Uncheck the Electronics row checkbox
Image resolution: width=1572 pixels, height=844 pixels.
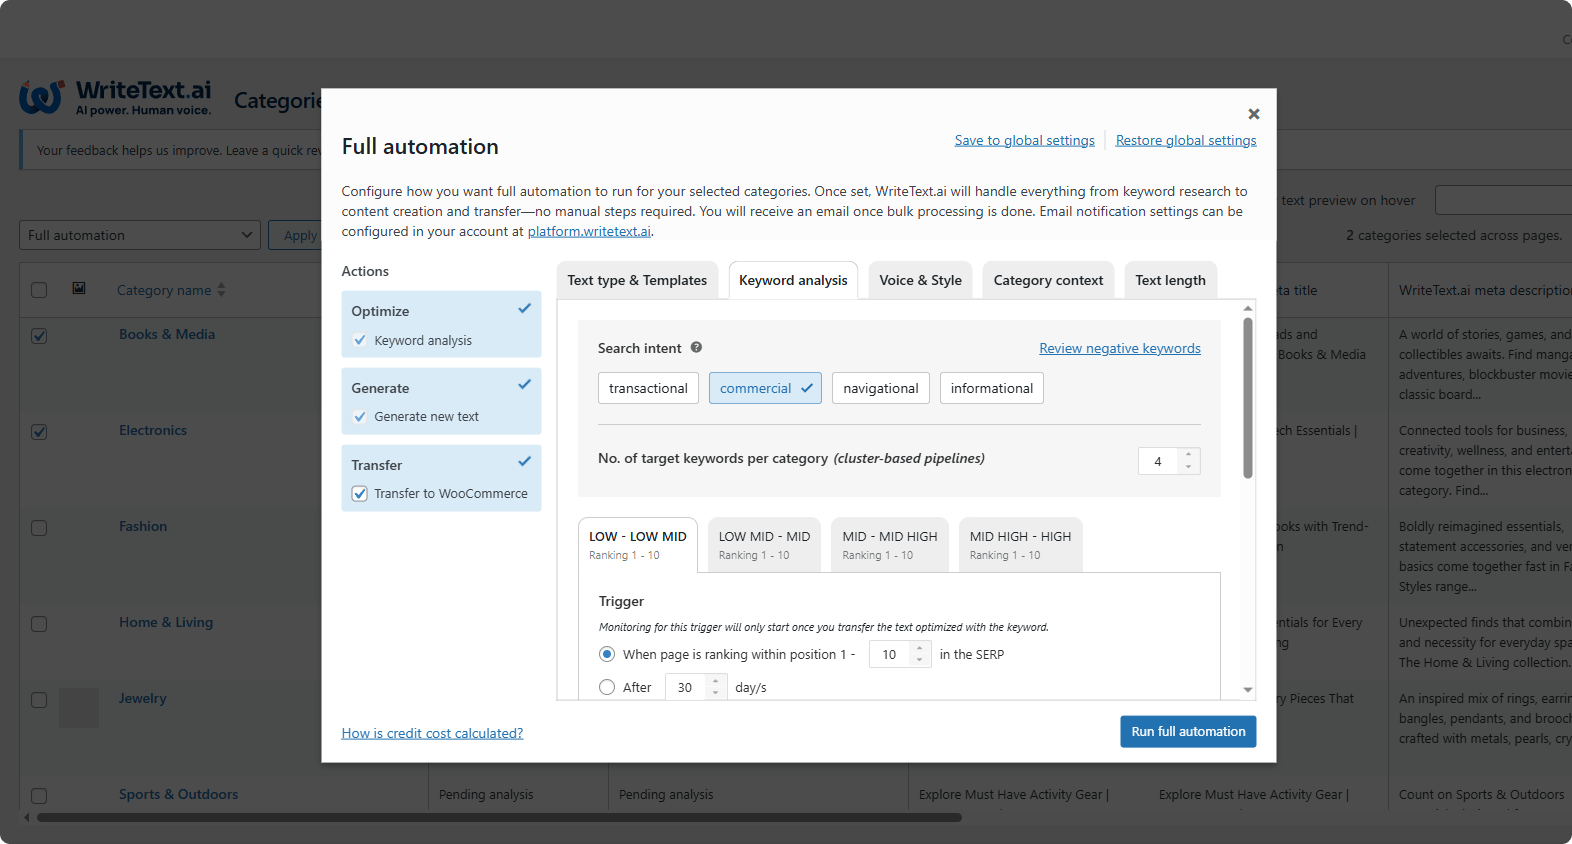[39, 432]
